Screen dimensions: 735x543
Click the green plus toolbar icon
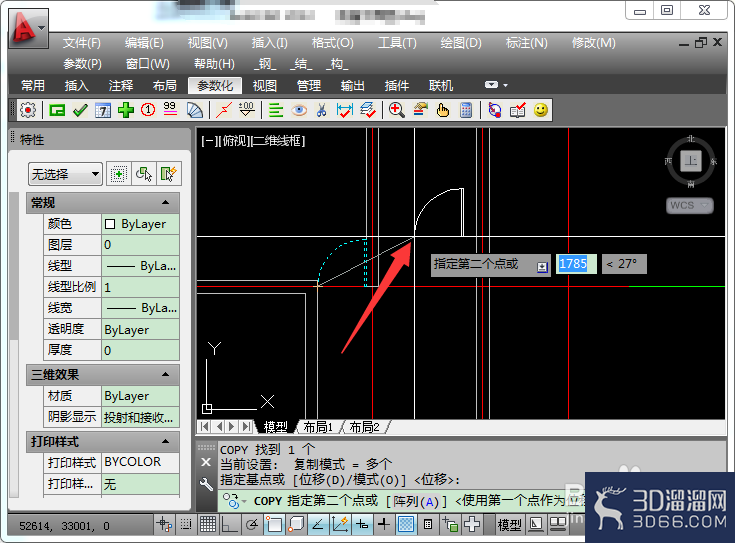[126, 111]
